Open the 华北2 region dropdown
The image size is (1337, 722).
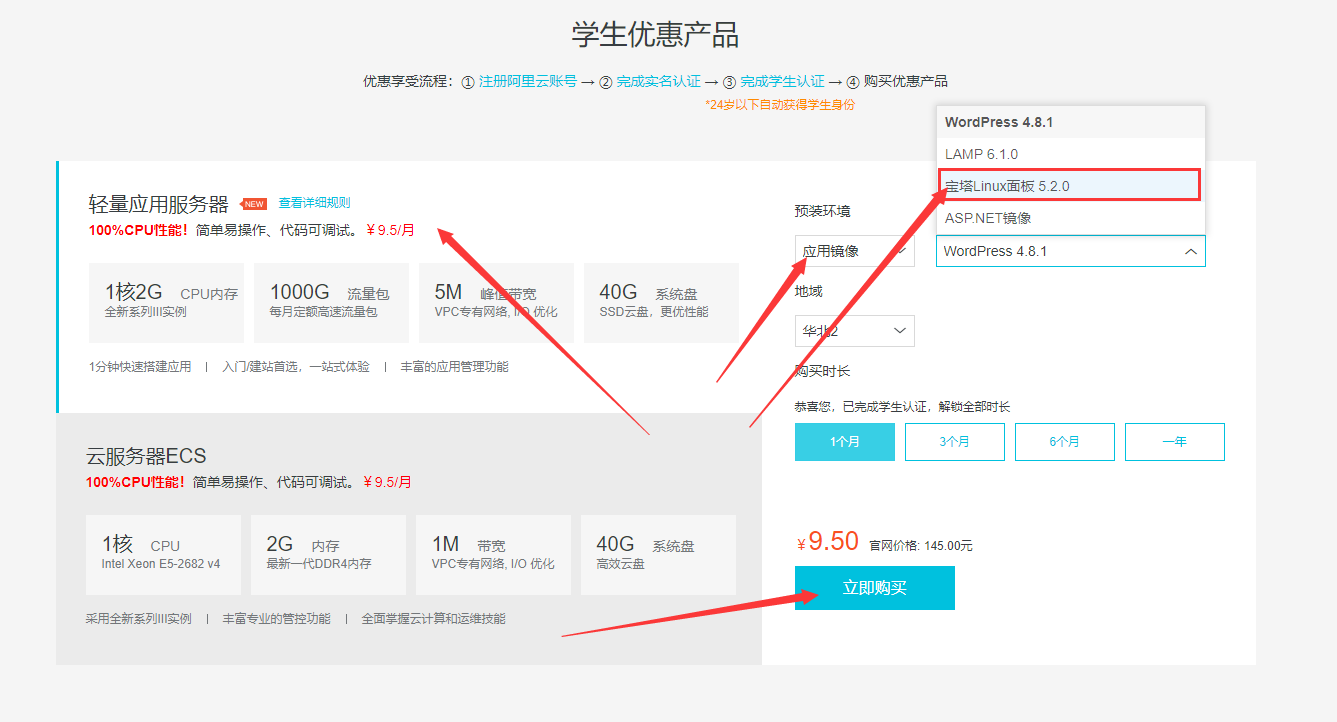pyautogui.click(x=854, y=331)
